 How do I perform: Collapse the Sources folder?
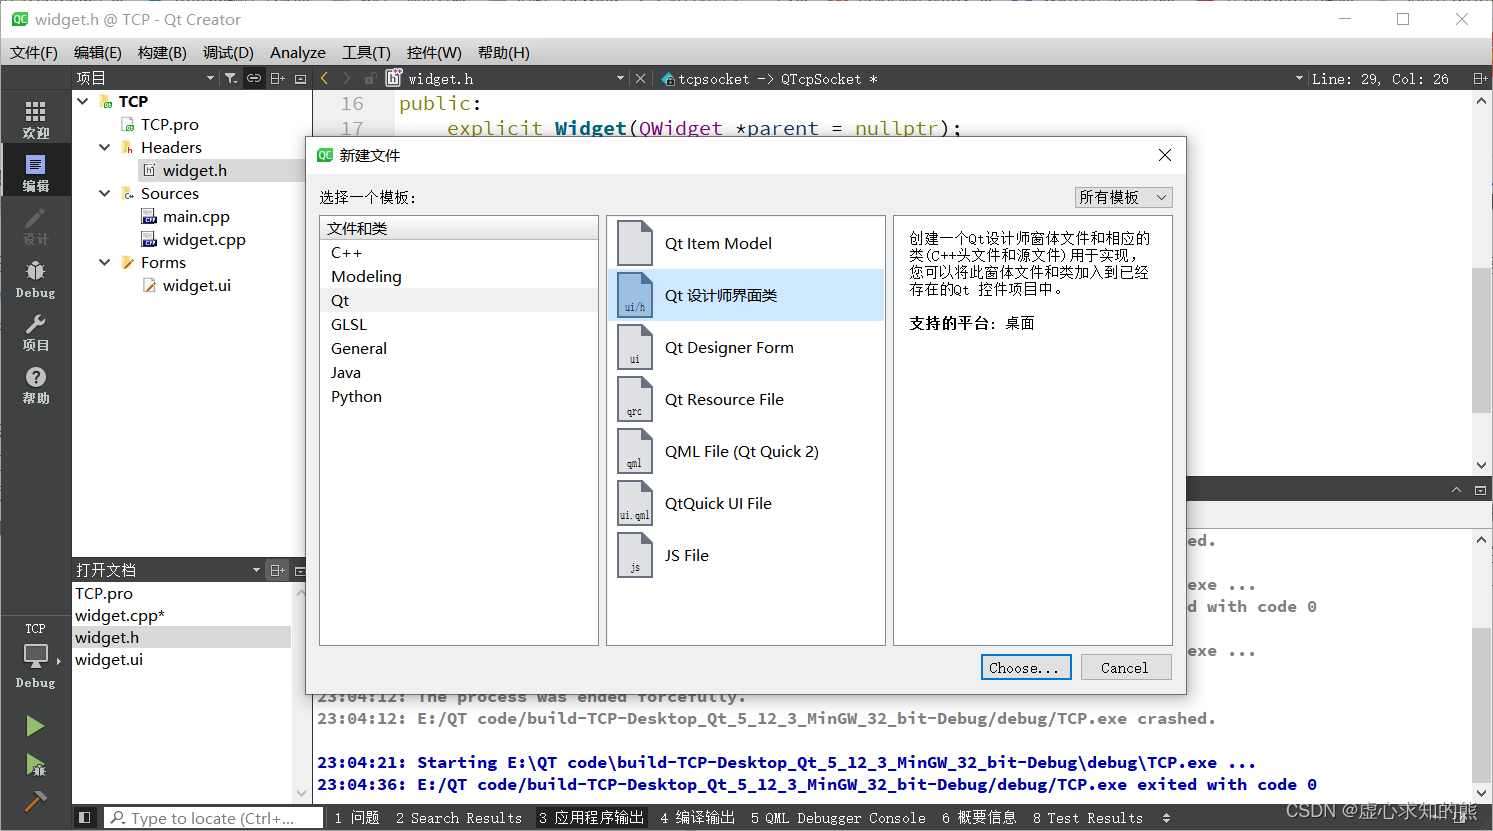105,193
